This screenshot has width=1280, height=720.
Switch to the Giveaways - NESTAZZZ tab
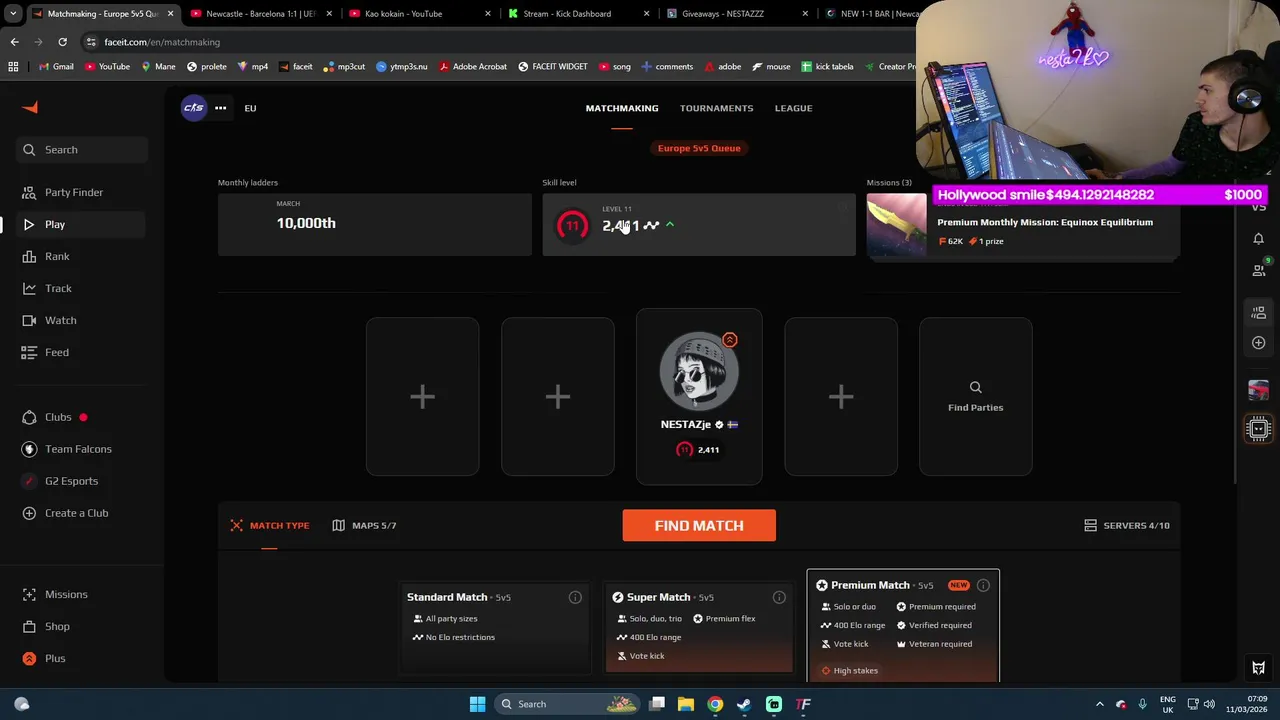pos(735,14)
